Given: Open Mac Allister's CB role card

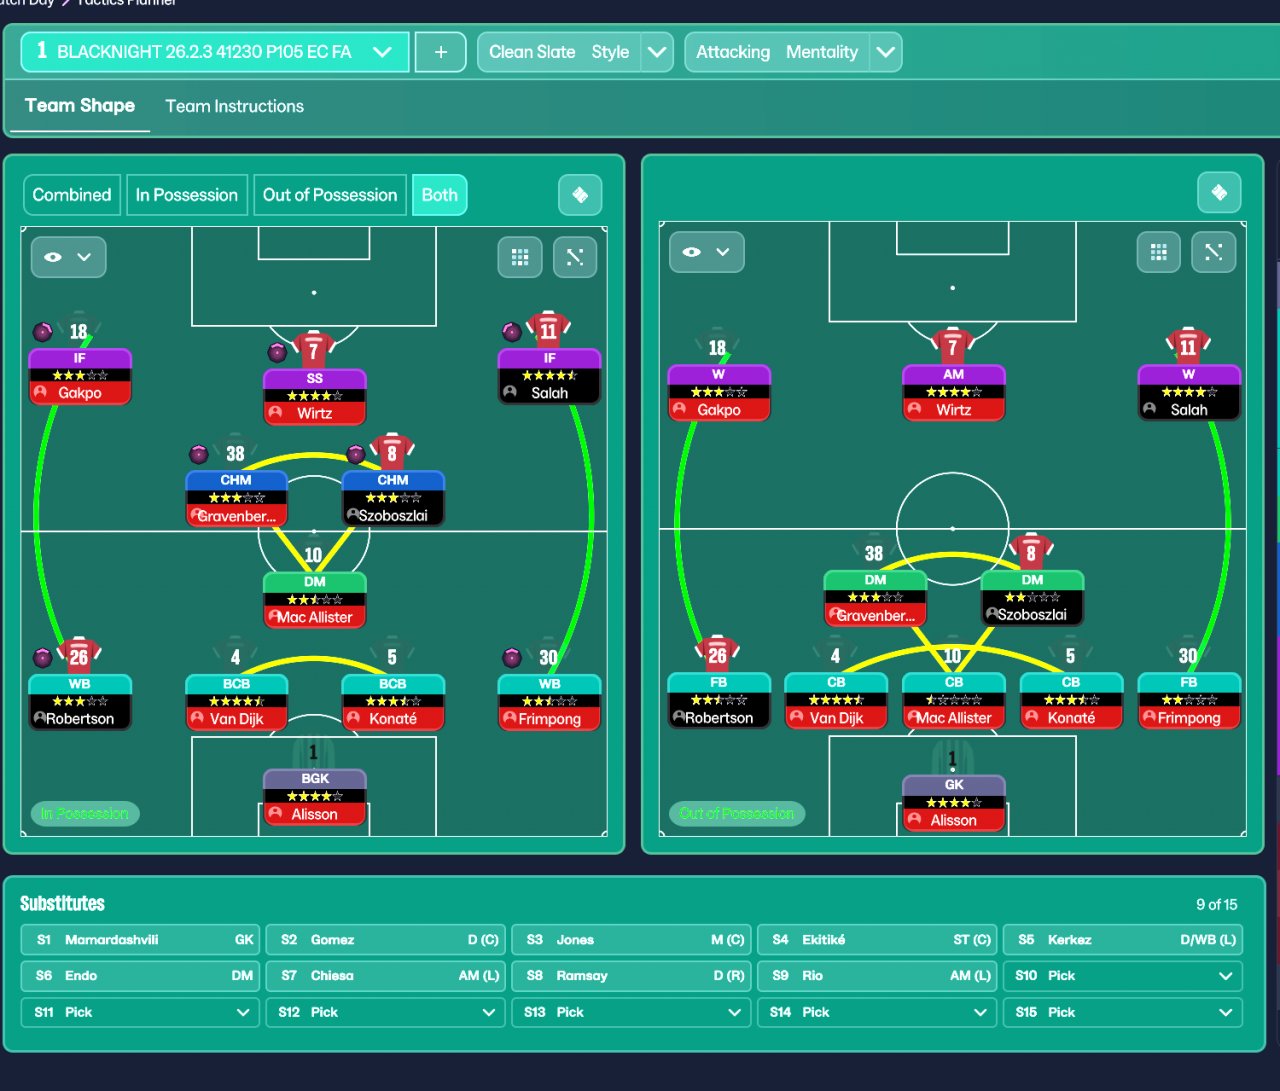Looking at the screenshot, I should click(953, 700).
